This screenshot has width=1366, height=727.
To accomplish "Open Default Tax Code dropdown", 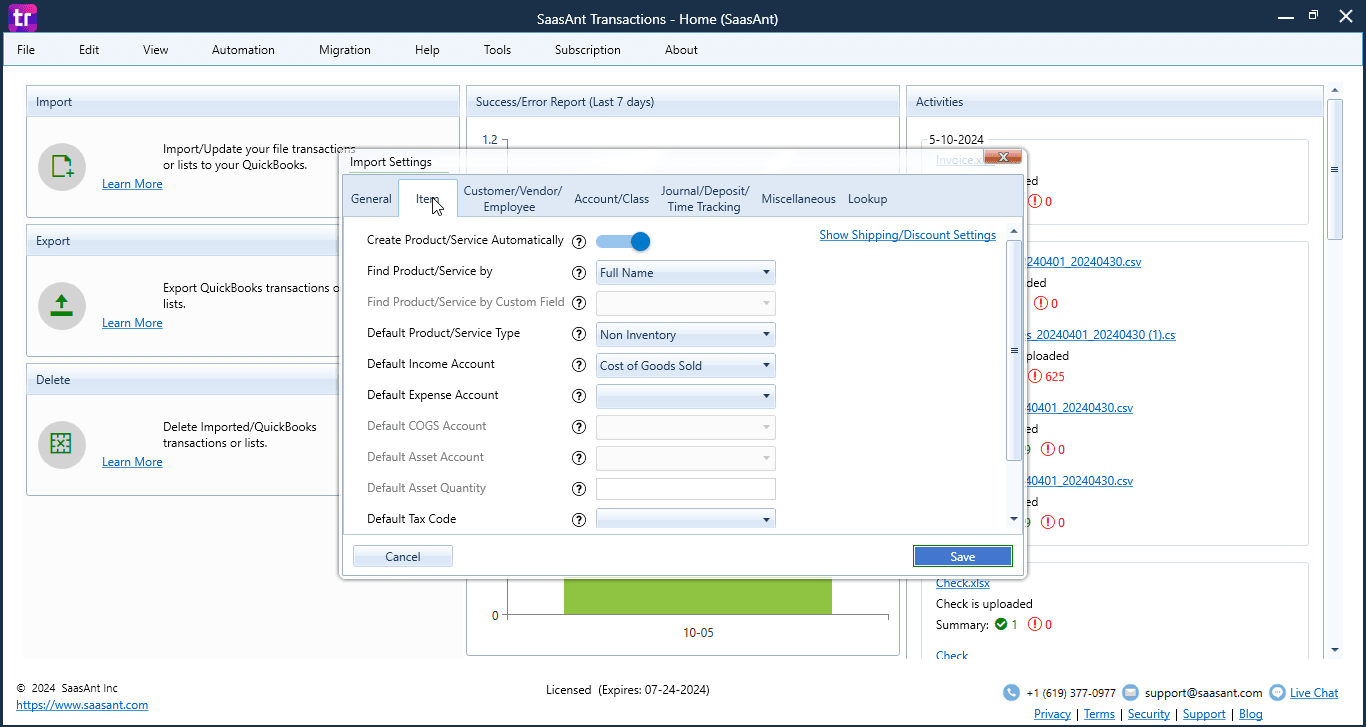I will point(686,518).
